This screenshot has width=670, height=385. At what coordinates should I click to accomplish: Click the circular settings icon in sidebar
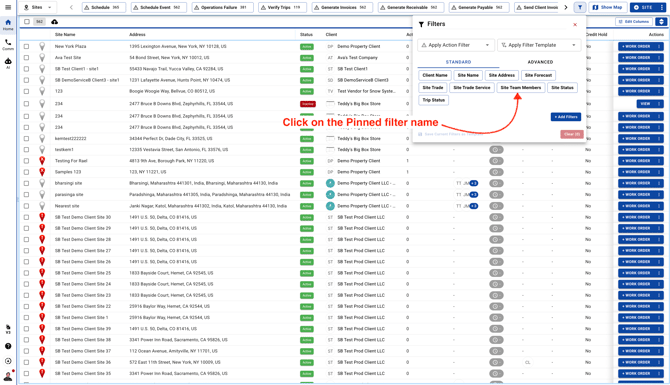8,361
